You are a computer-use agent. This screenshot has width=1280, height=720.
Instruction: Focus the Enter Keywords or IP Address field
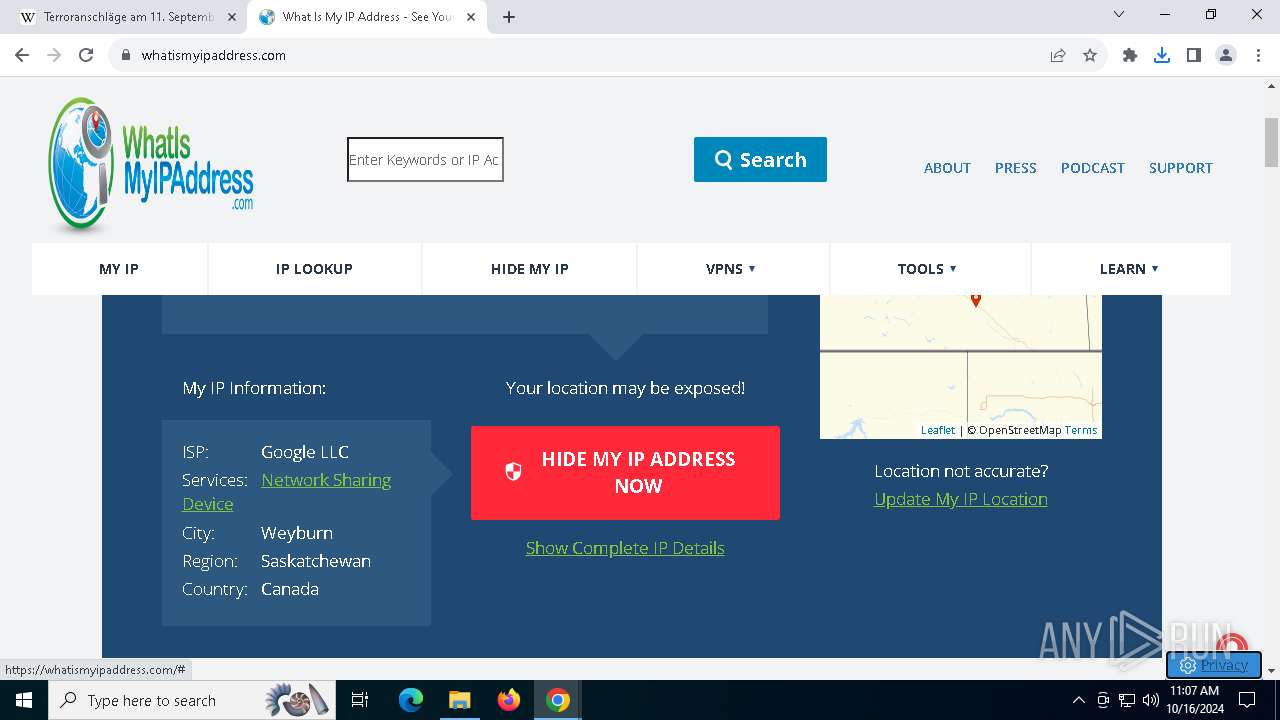coord(425,160)
